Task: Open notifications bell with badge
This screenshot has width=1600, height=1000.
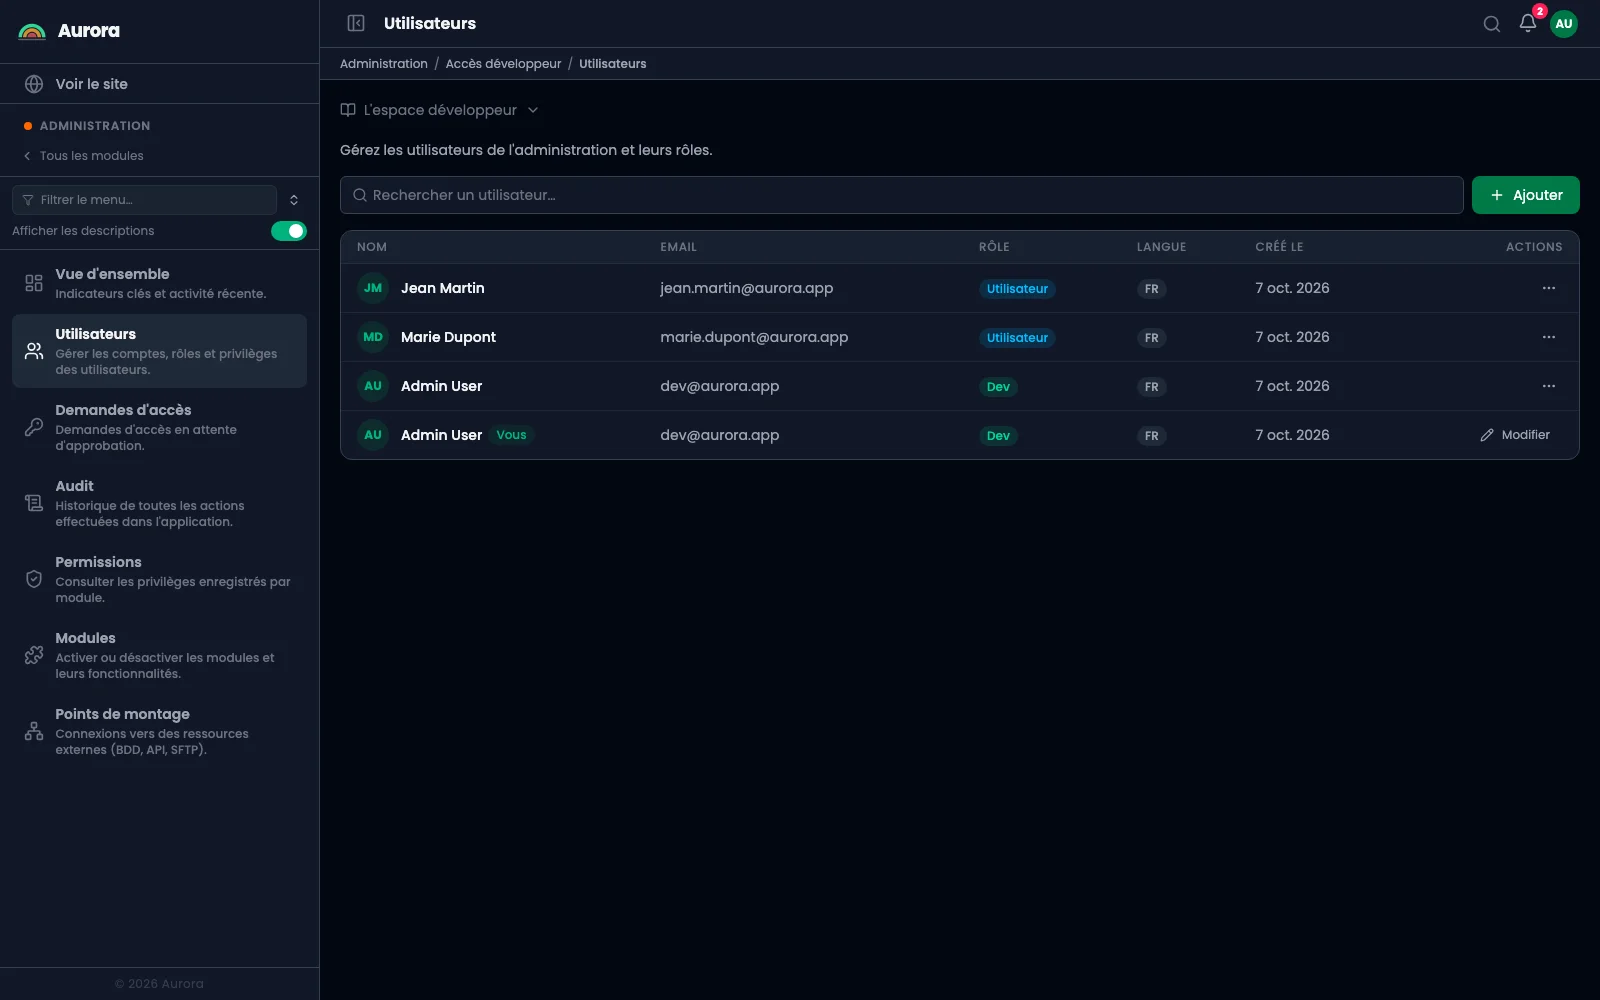Action: (x=1528, y=23)
